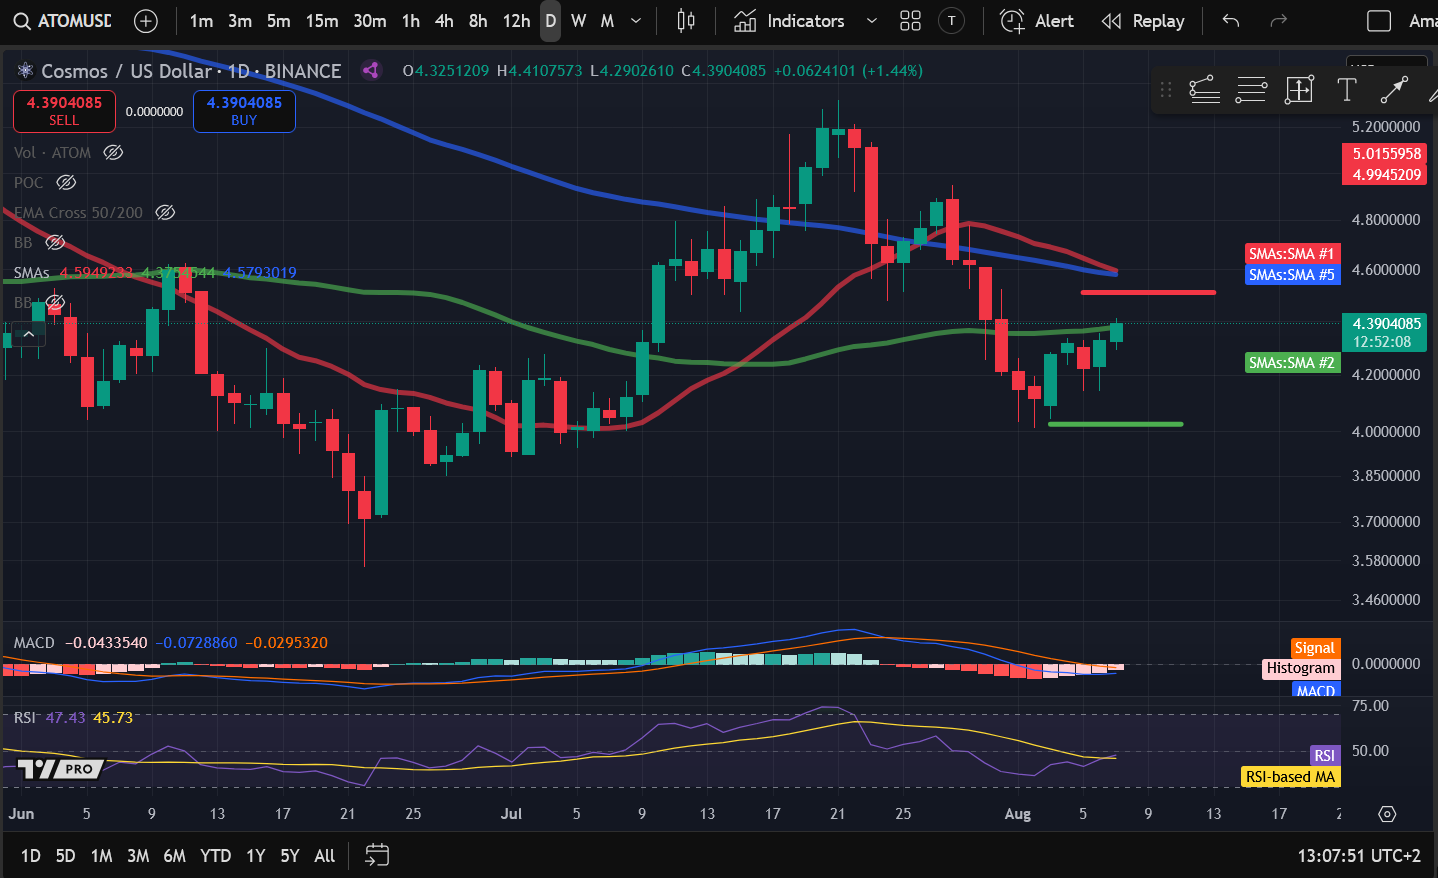
Task: Select the 1m timeframe
Action: coord(202,21)
